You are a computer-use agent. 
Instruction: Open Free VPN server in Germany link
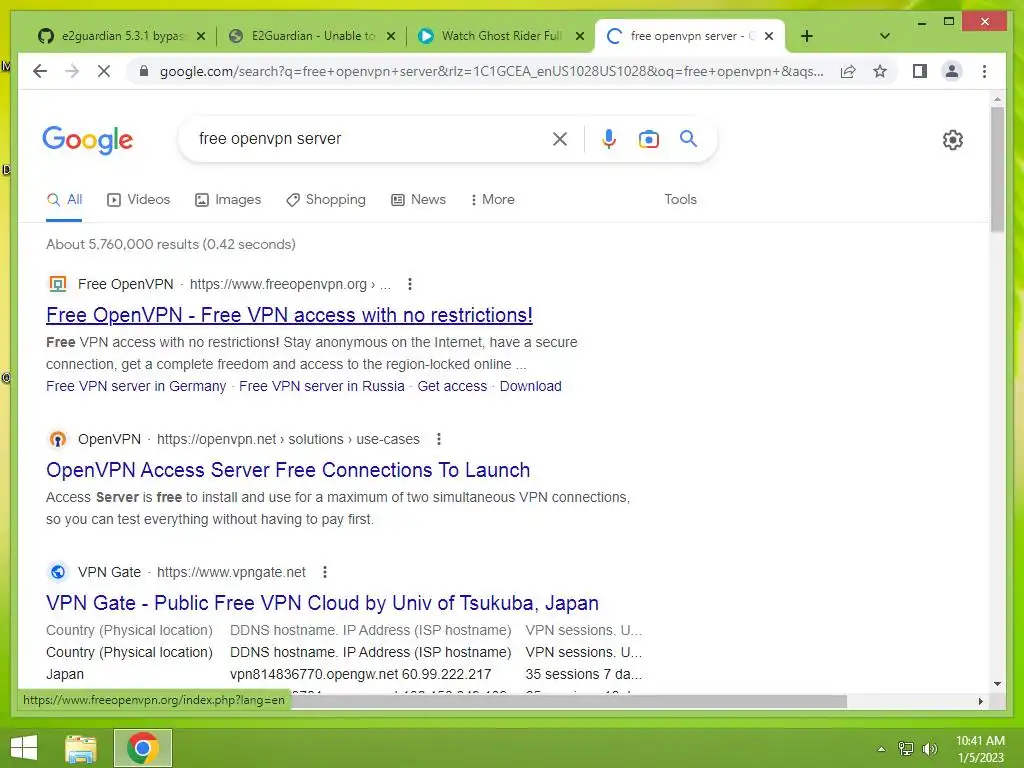136,386
